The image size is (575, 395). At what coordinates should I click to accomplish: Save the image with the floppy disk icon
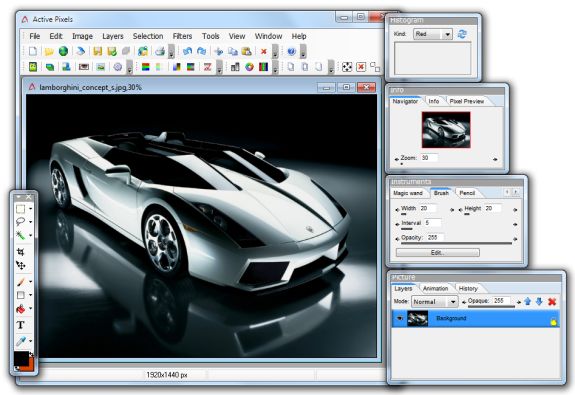coord(97,51)
